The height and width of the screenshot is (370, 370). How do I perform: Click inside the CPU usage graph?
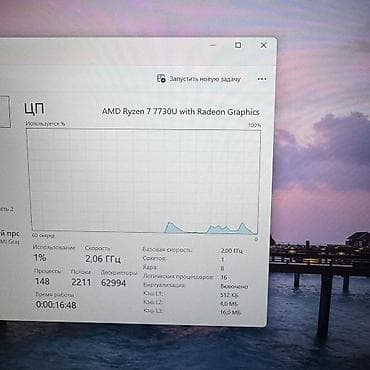click(143, 182)
